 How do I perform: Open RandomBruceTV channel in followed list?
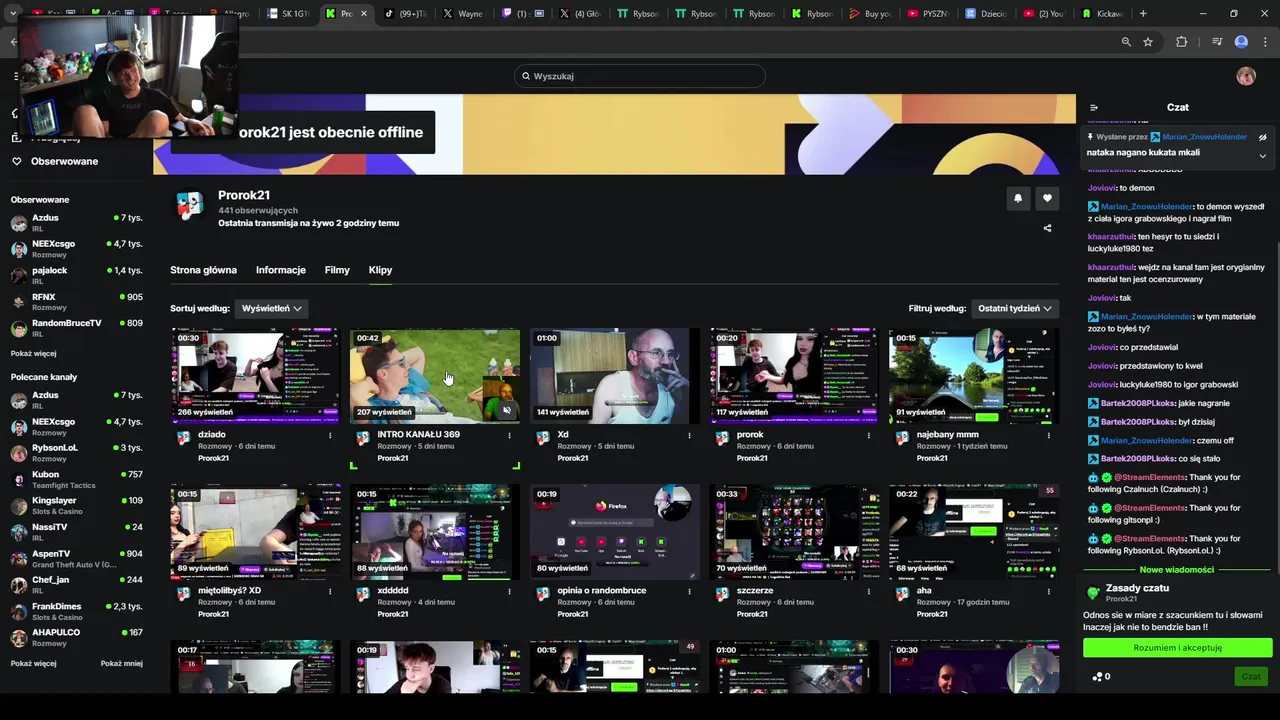click(x=76, y=328)
